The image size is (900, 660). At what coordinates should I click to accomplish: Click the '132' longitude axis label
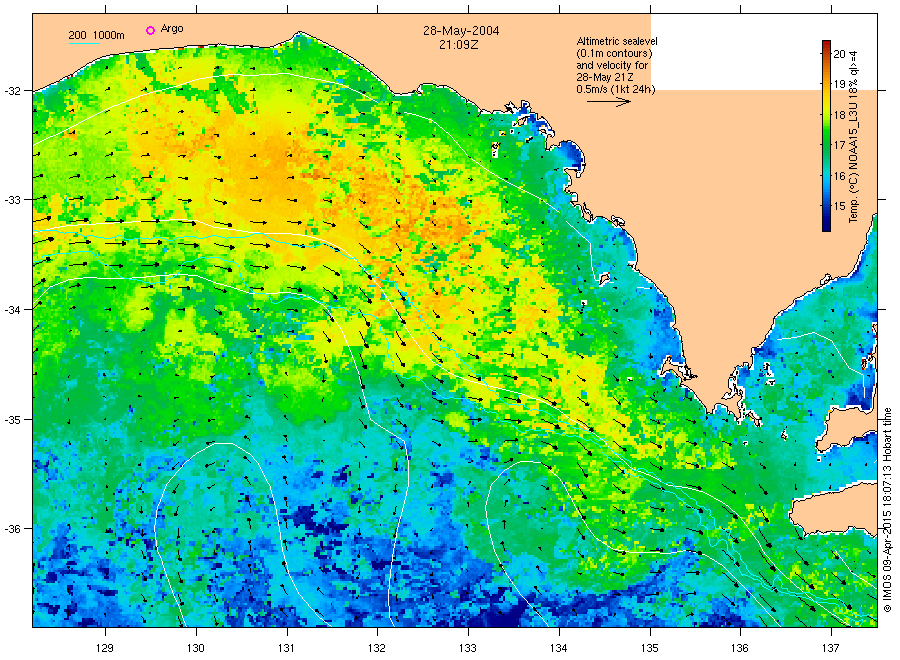pos(377,648)
